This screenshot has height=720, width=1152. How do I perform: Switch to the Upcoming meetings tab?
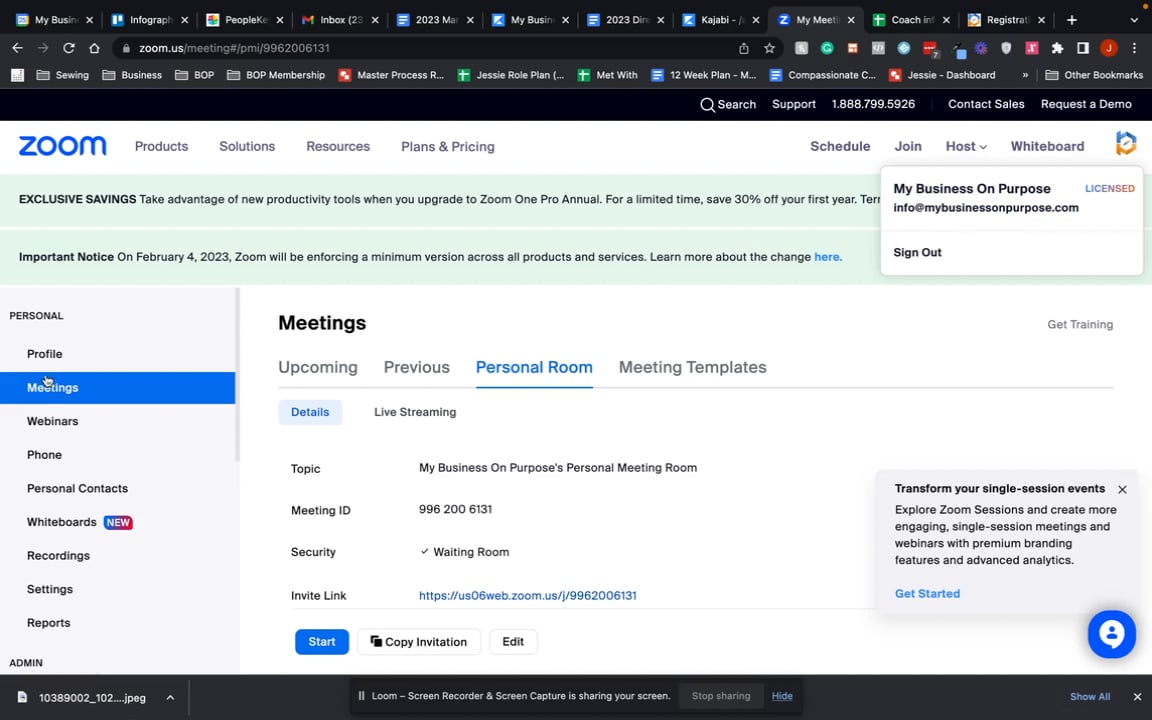pyautogui.click(x=318, y=367)
